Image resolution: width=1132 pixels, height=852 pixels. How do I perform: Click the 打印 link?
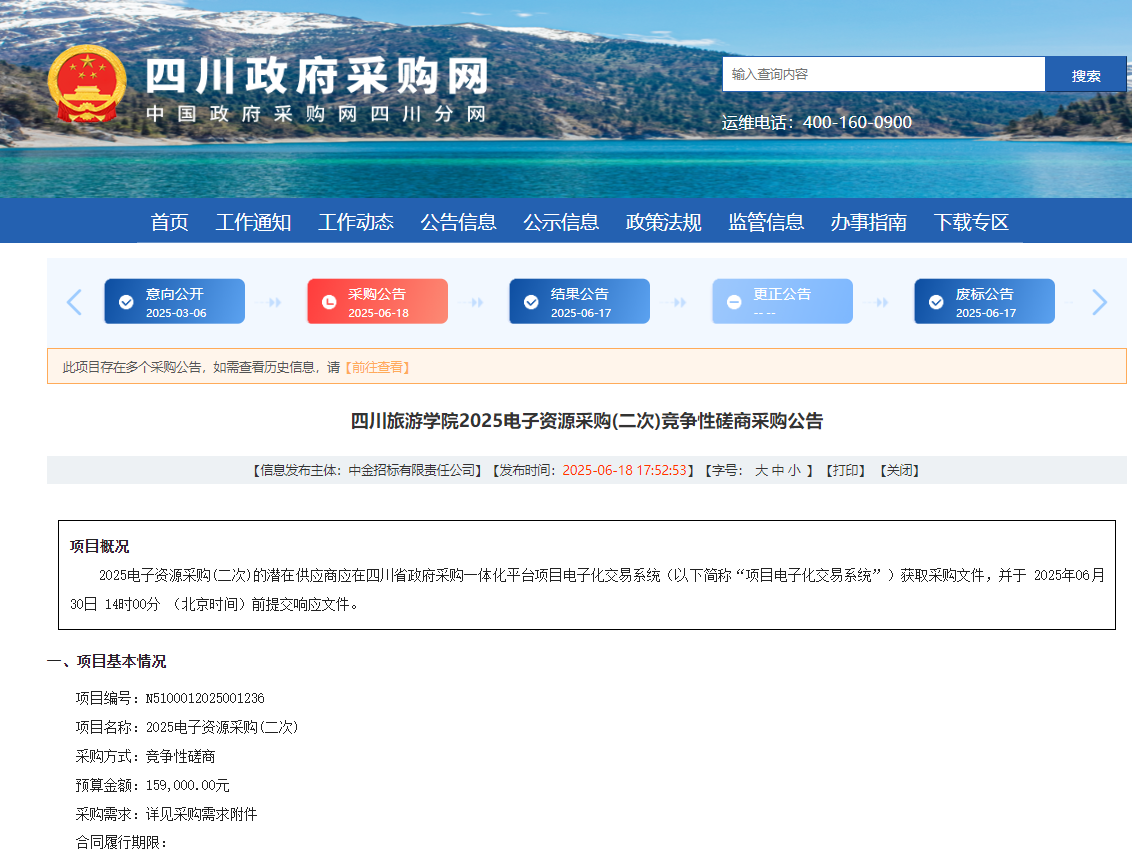click(845, 470)
